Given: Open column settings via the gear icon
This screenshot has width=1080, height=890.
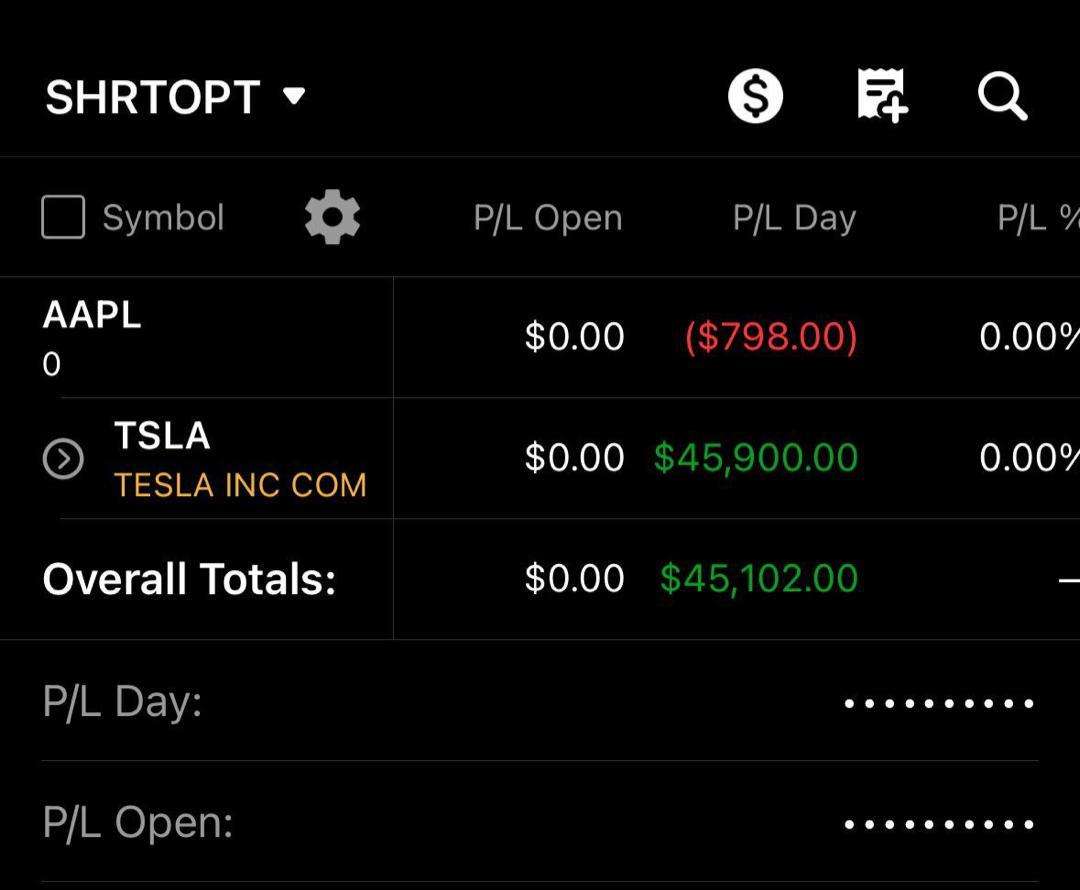Looking at the screenshot, I should (331, 216).
